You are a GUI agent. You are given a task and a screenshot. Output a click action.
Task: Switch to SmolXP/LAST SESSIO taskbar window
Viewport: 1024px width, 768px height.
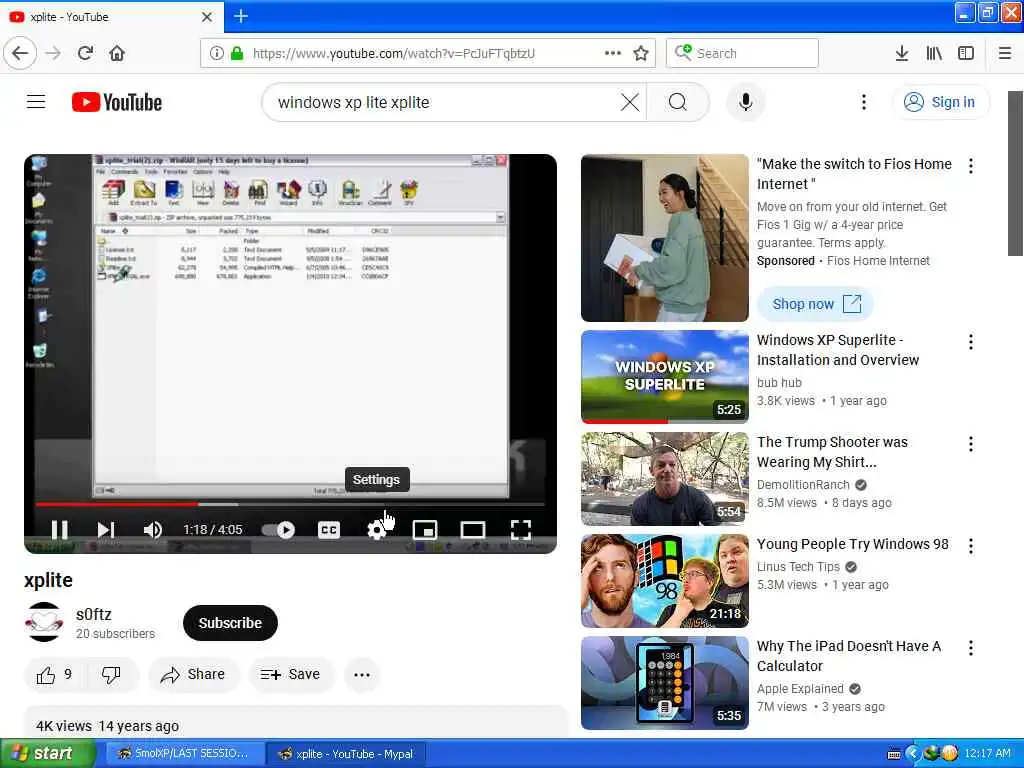pyautogui.click(x=185, y=754)
